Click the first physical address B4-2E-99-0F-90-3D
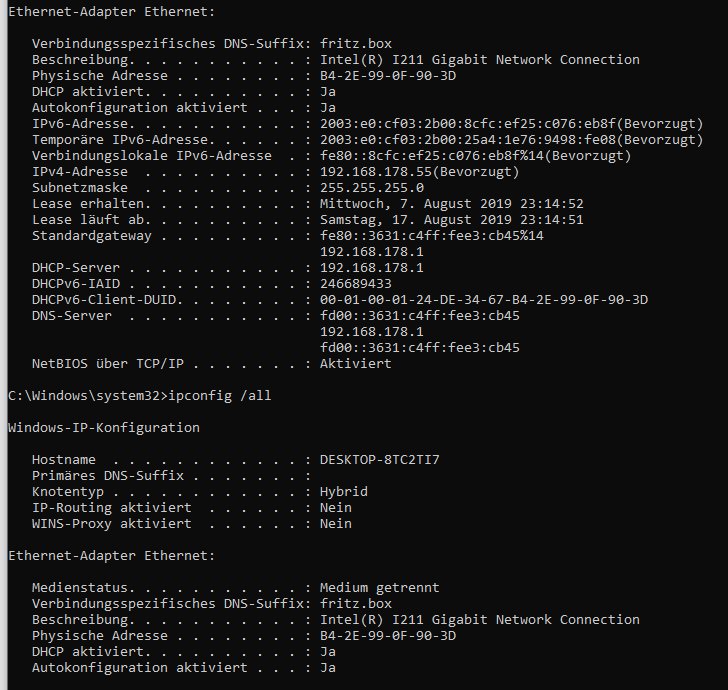This screenshot has width=728, height=690. click(388, 76)
